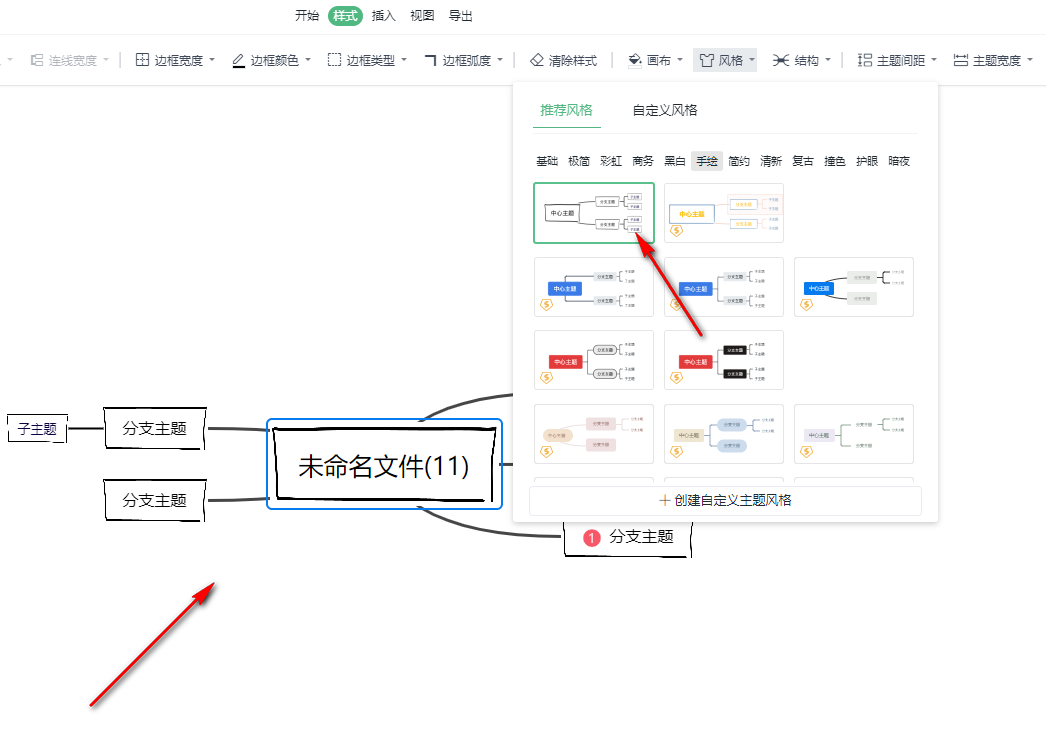Click the 边框弧度 corner icon
Viewport: 1046px width, 730px height.
[x=430, y=60]
